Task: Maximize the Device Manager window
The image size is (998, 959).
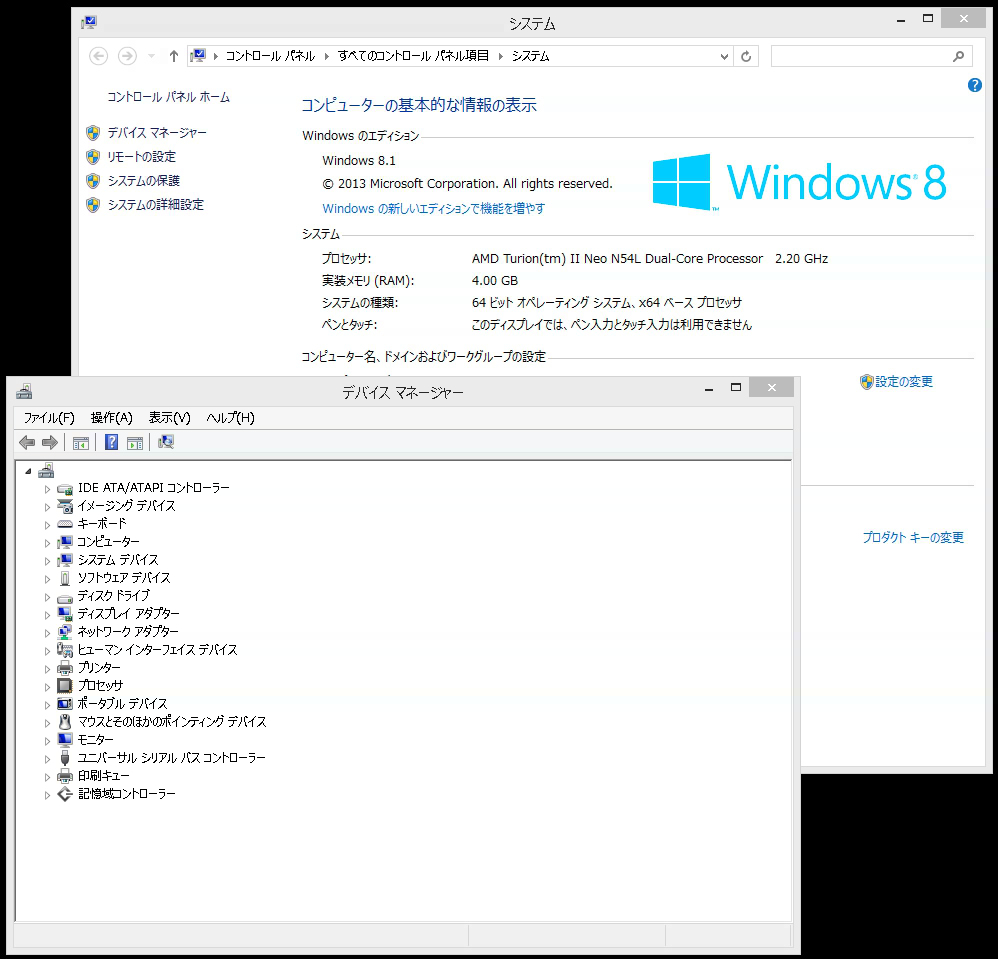Action: point(736,388)
